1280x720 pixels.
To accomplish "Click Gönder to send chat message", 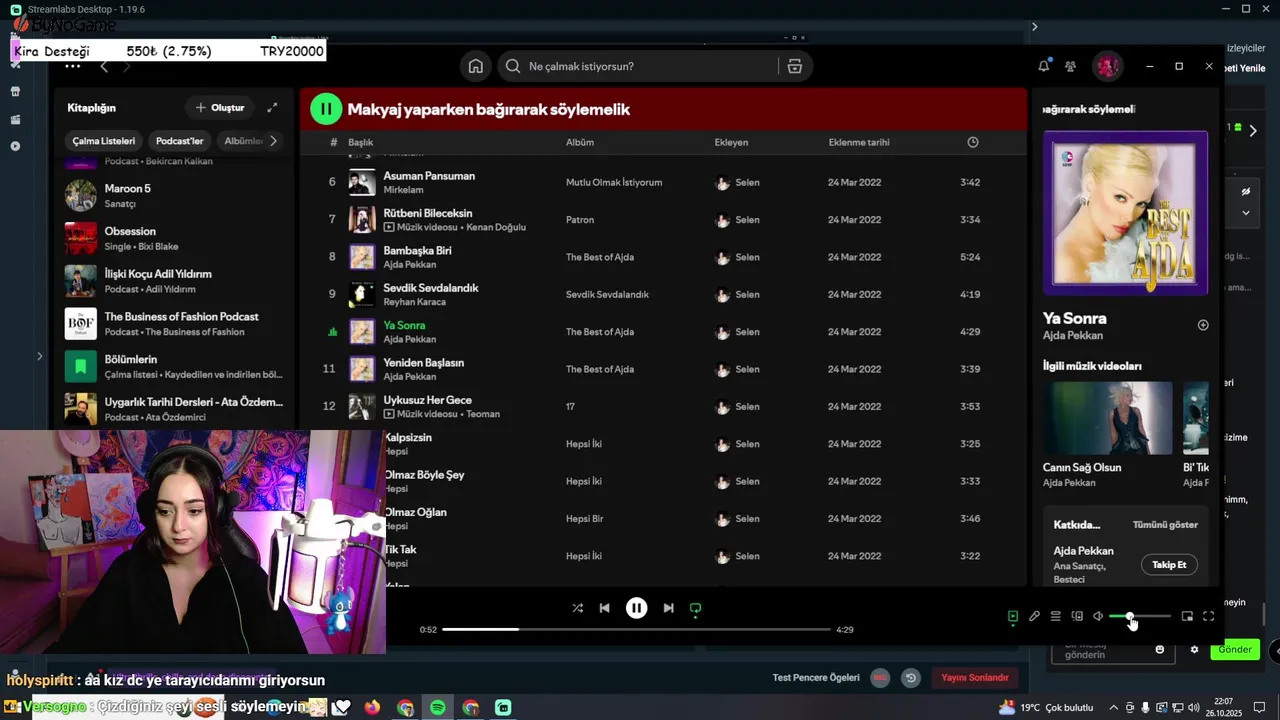I will (1234, 649).
